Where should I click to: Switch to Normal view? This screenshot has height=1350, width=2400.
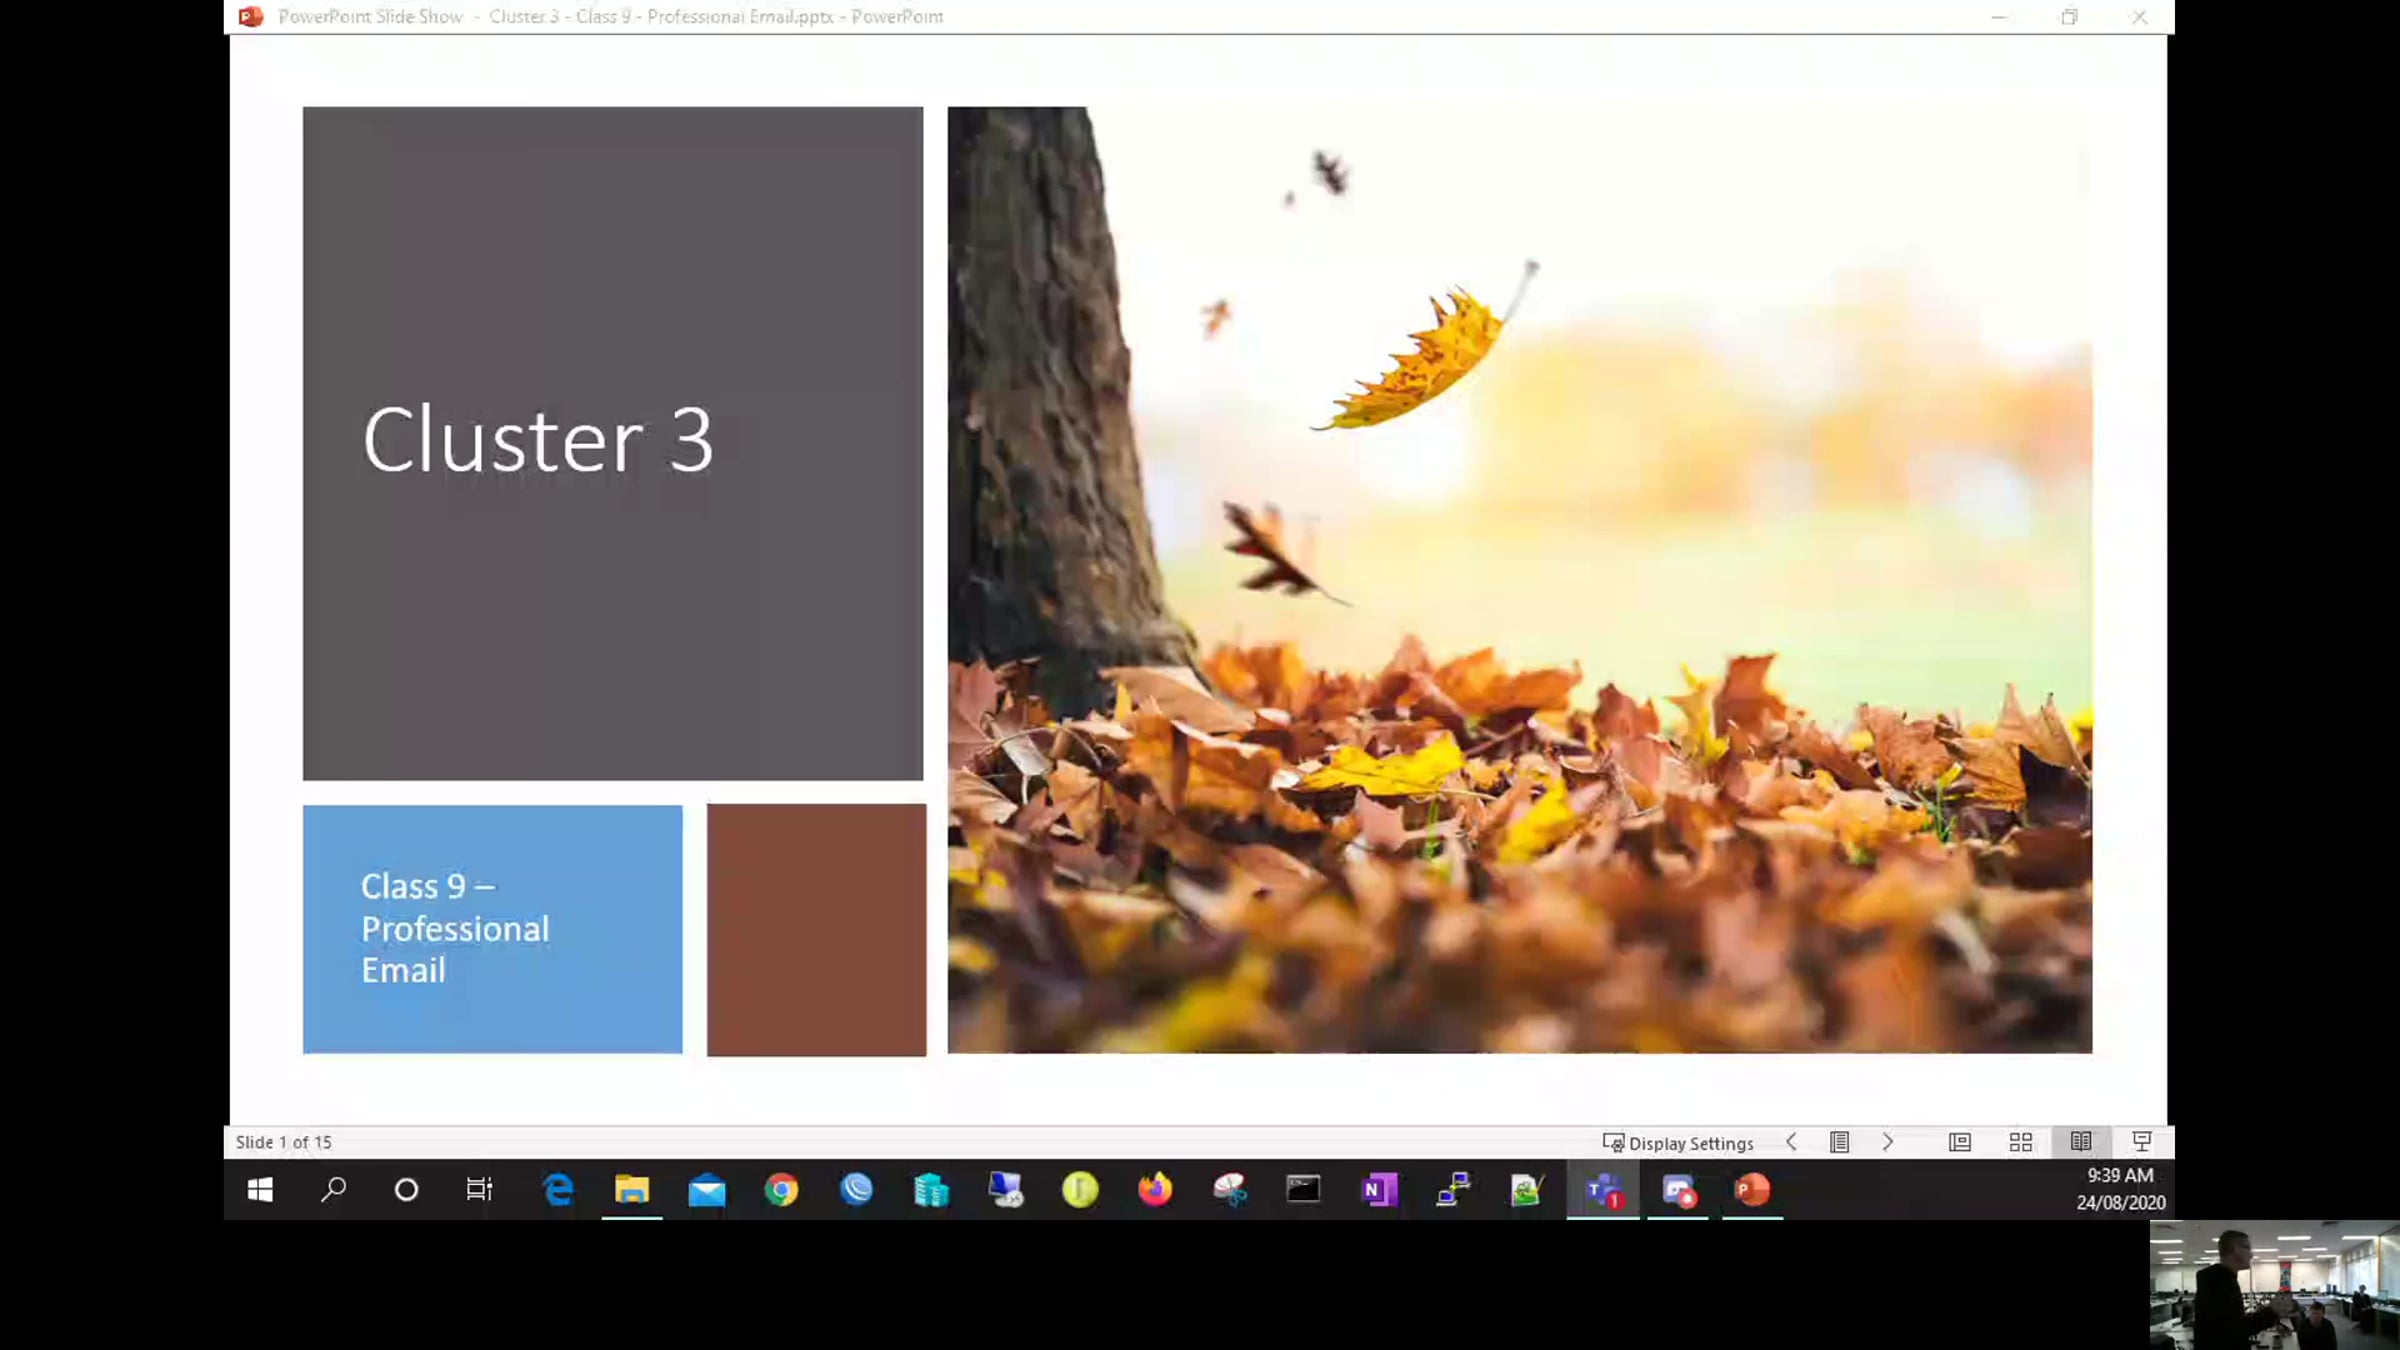pos(1959,1142)
